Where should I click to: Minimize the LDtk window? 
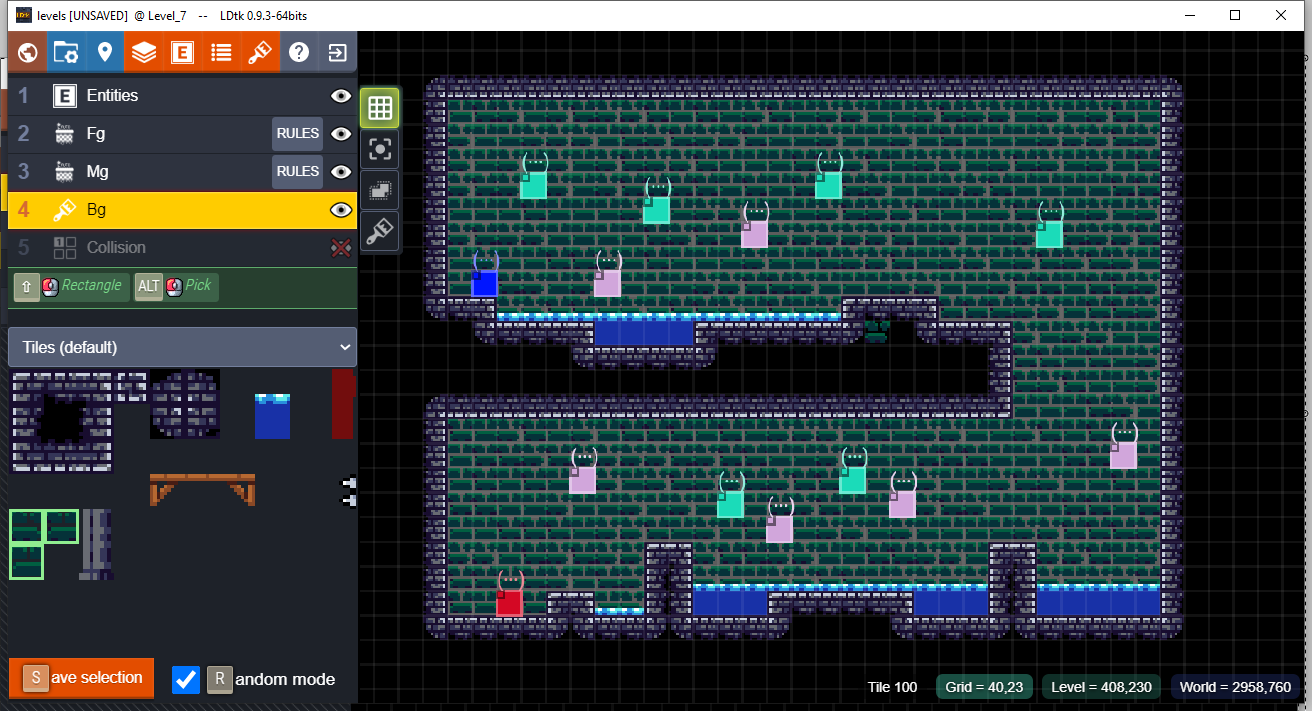1190,15
